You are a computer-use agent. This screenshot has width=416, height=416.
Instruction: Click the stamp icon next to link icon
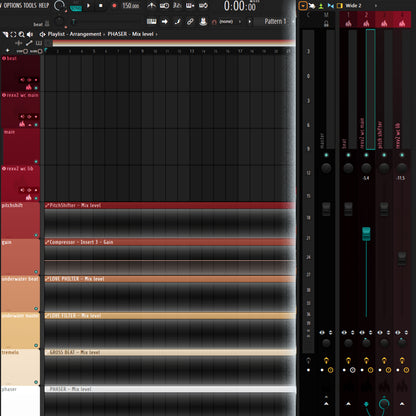203,21
